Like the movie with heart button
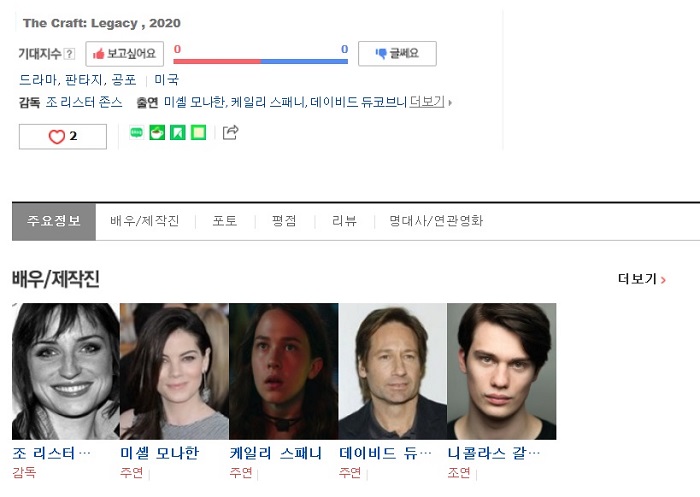 tap(63, 136)
